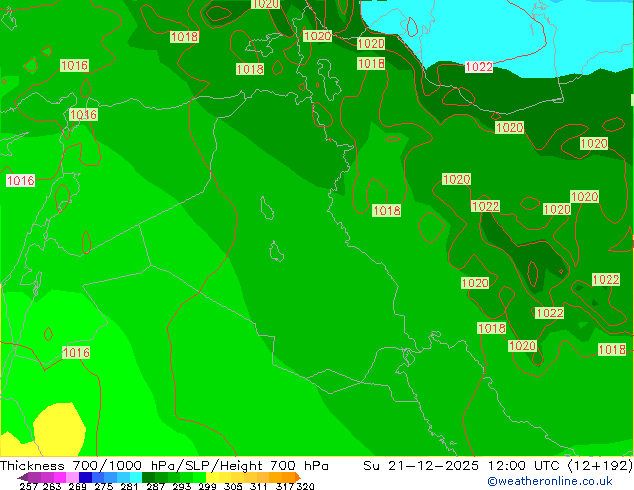
Task: Select the dark blue legend swatch
Action: (x=85, y=477)
